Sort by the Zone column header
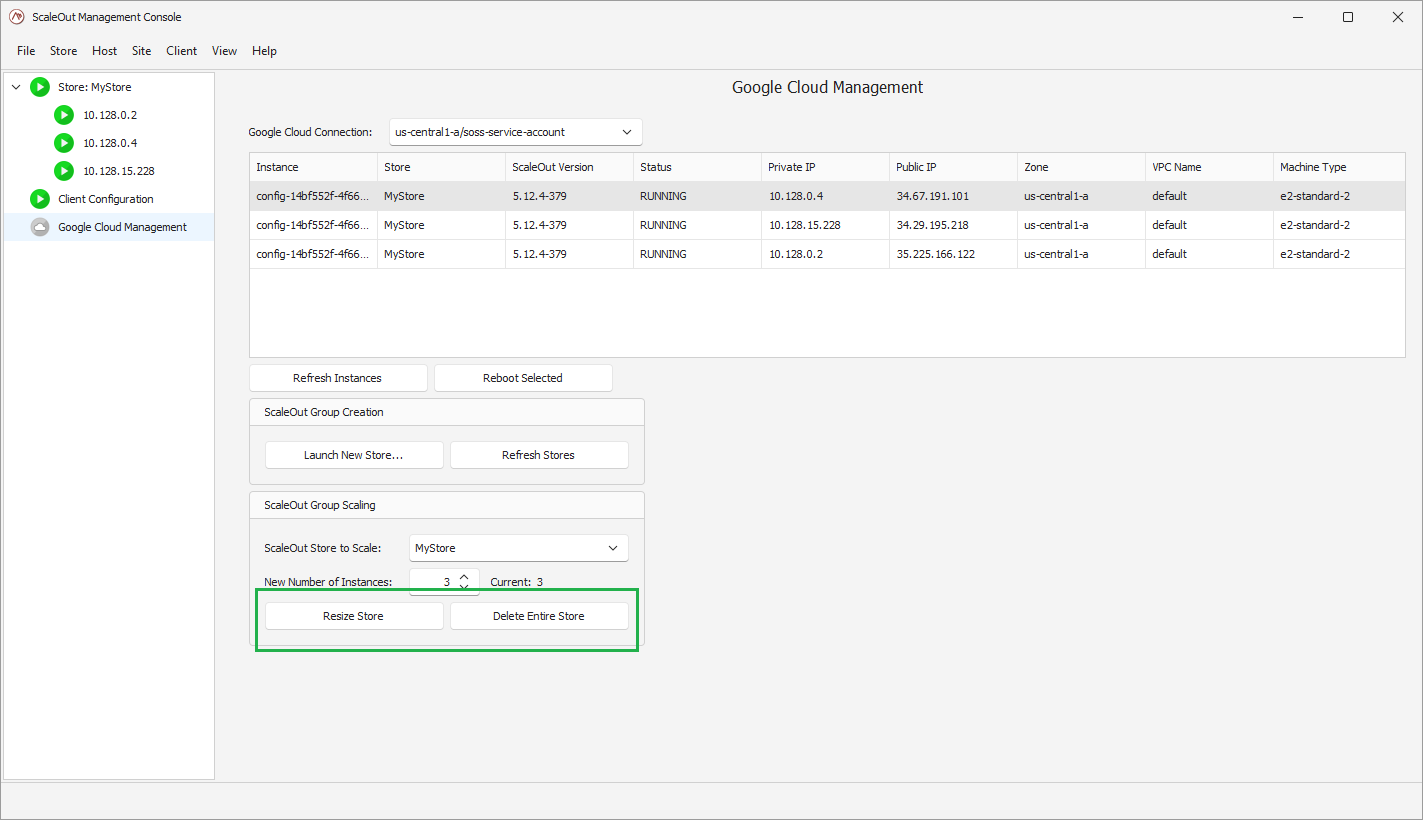This screenshot has width=1423, height=820. (x=1081, y=167)
